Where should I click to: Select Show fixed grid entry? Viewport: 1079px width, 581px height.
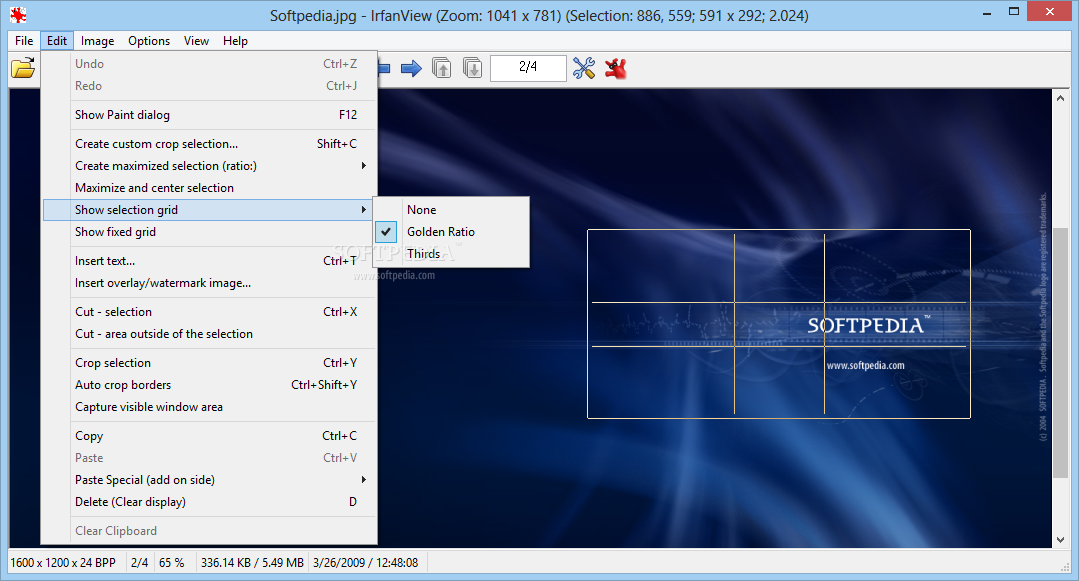(209, 232)
